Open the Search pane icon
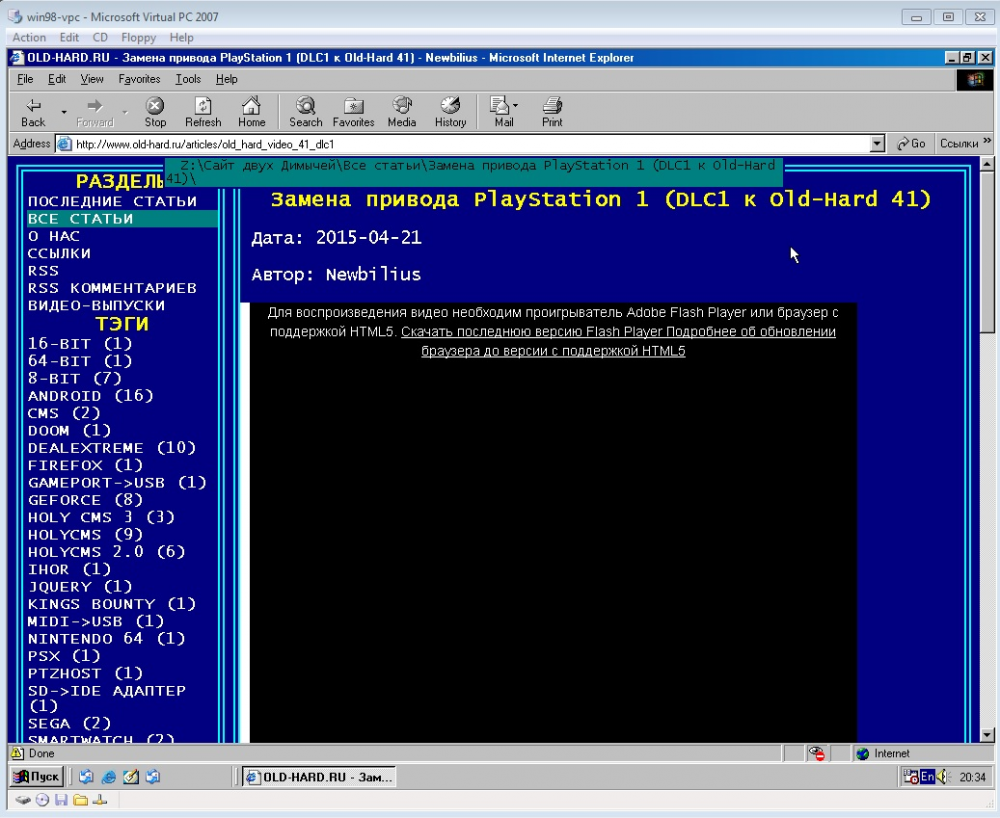 [305, 112]
